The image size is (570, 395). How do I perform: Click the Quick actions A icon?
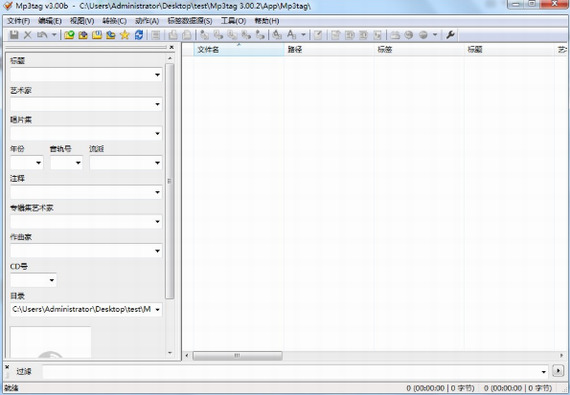click(x=292, y=35)
